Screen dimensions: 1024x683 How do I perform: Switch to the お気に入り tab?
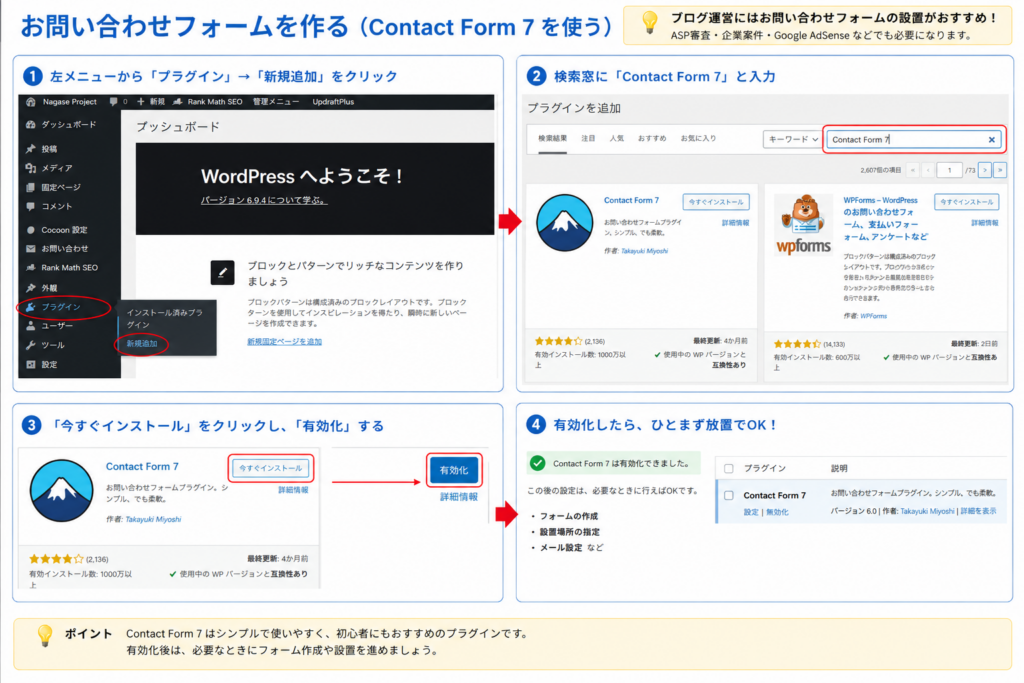[x=698, y=138]
